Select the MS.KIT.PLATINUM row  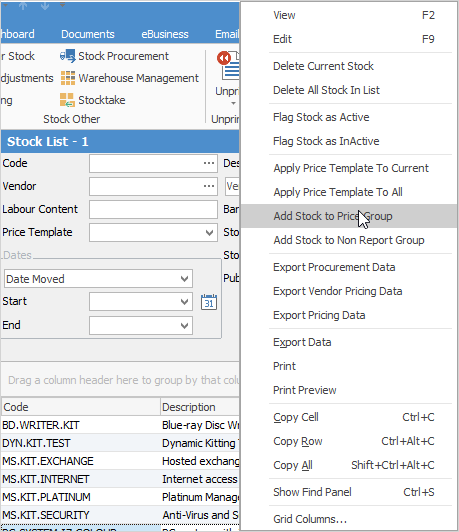120,497
